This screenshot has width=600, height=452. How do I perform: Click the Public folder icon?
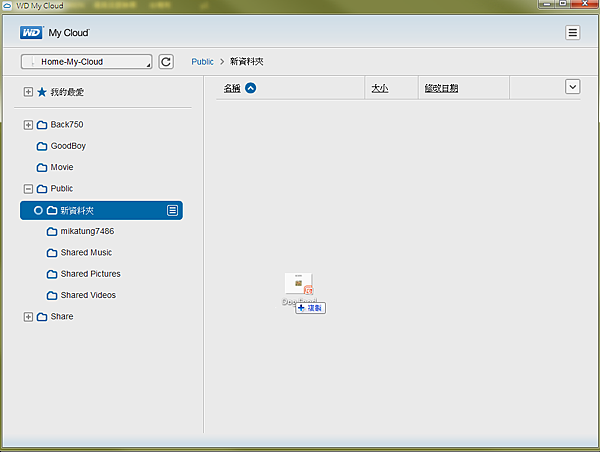(x=42, y=189)
